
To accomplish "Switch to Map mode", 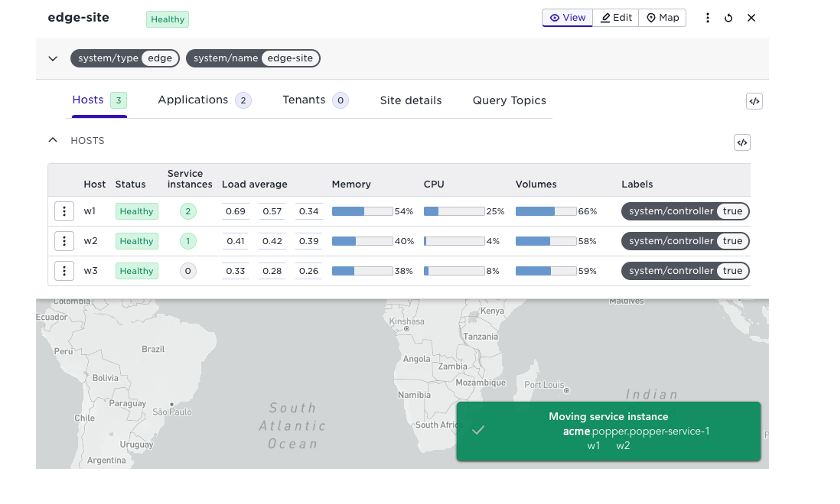I will point(663,18).
